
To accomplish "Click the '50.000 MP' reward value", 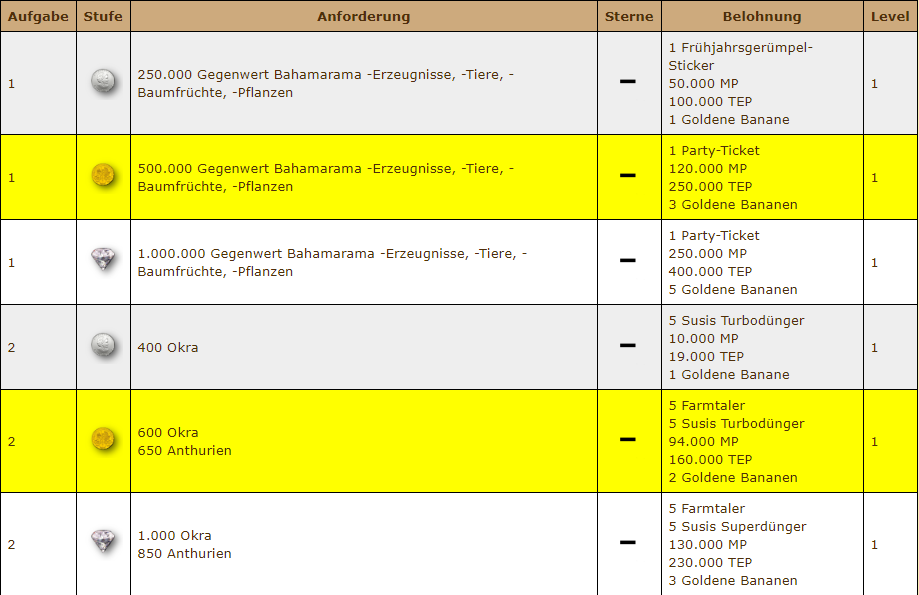I will [703, 84].
